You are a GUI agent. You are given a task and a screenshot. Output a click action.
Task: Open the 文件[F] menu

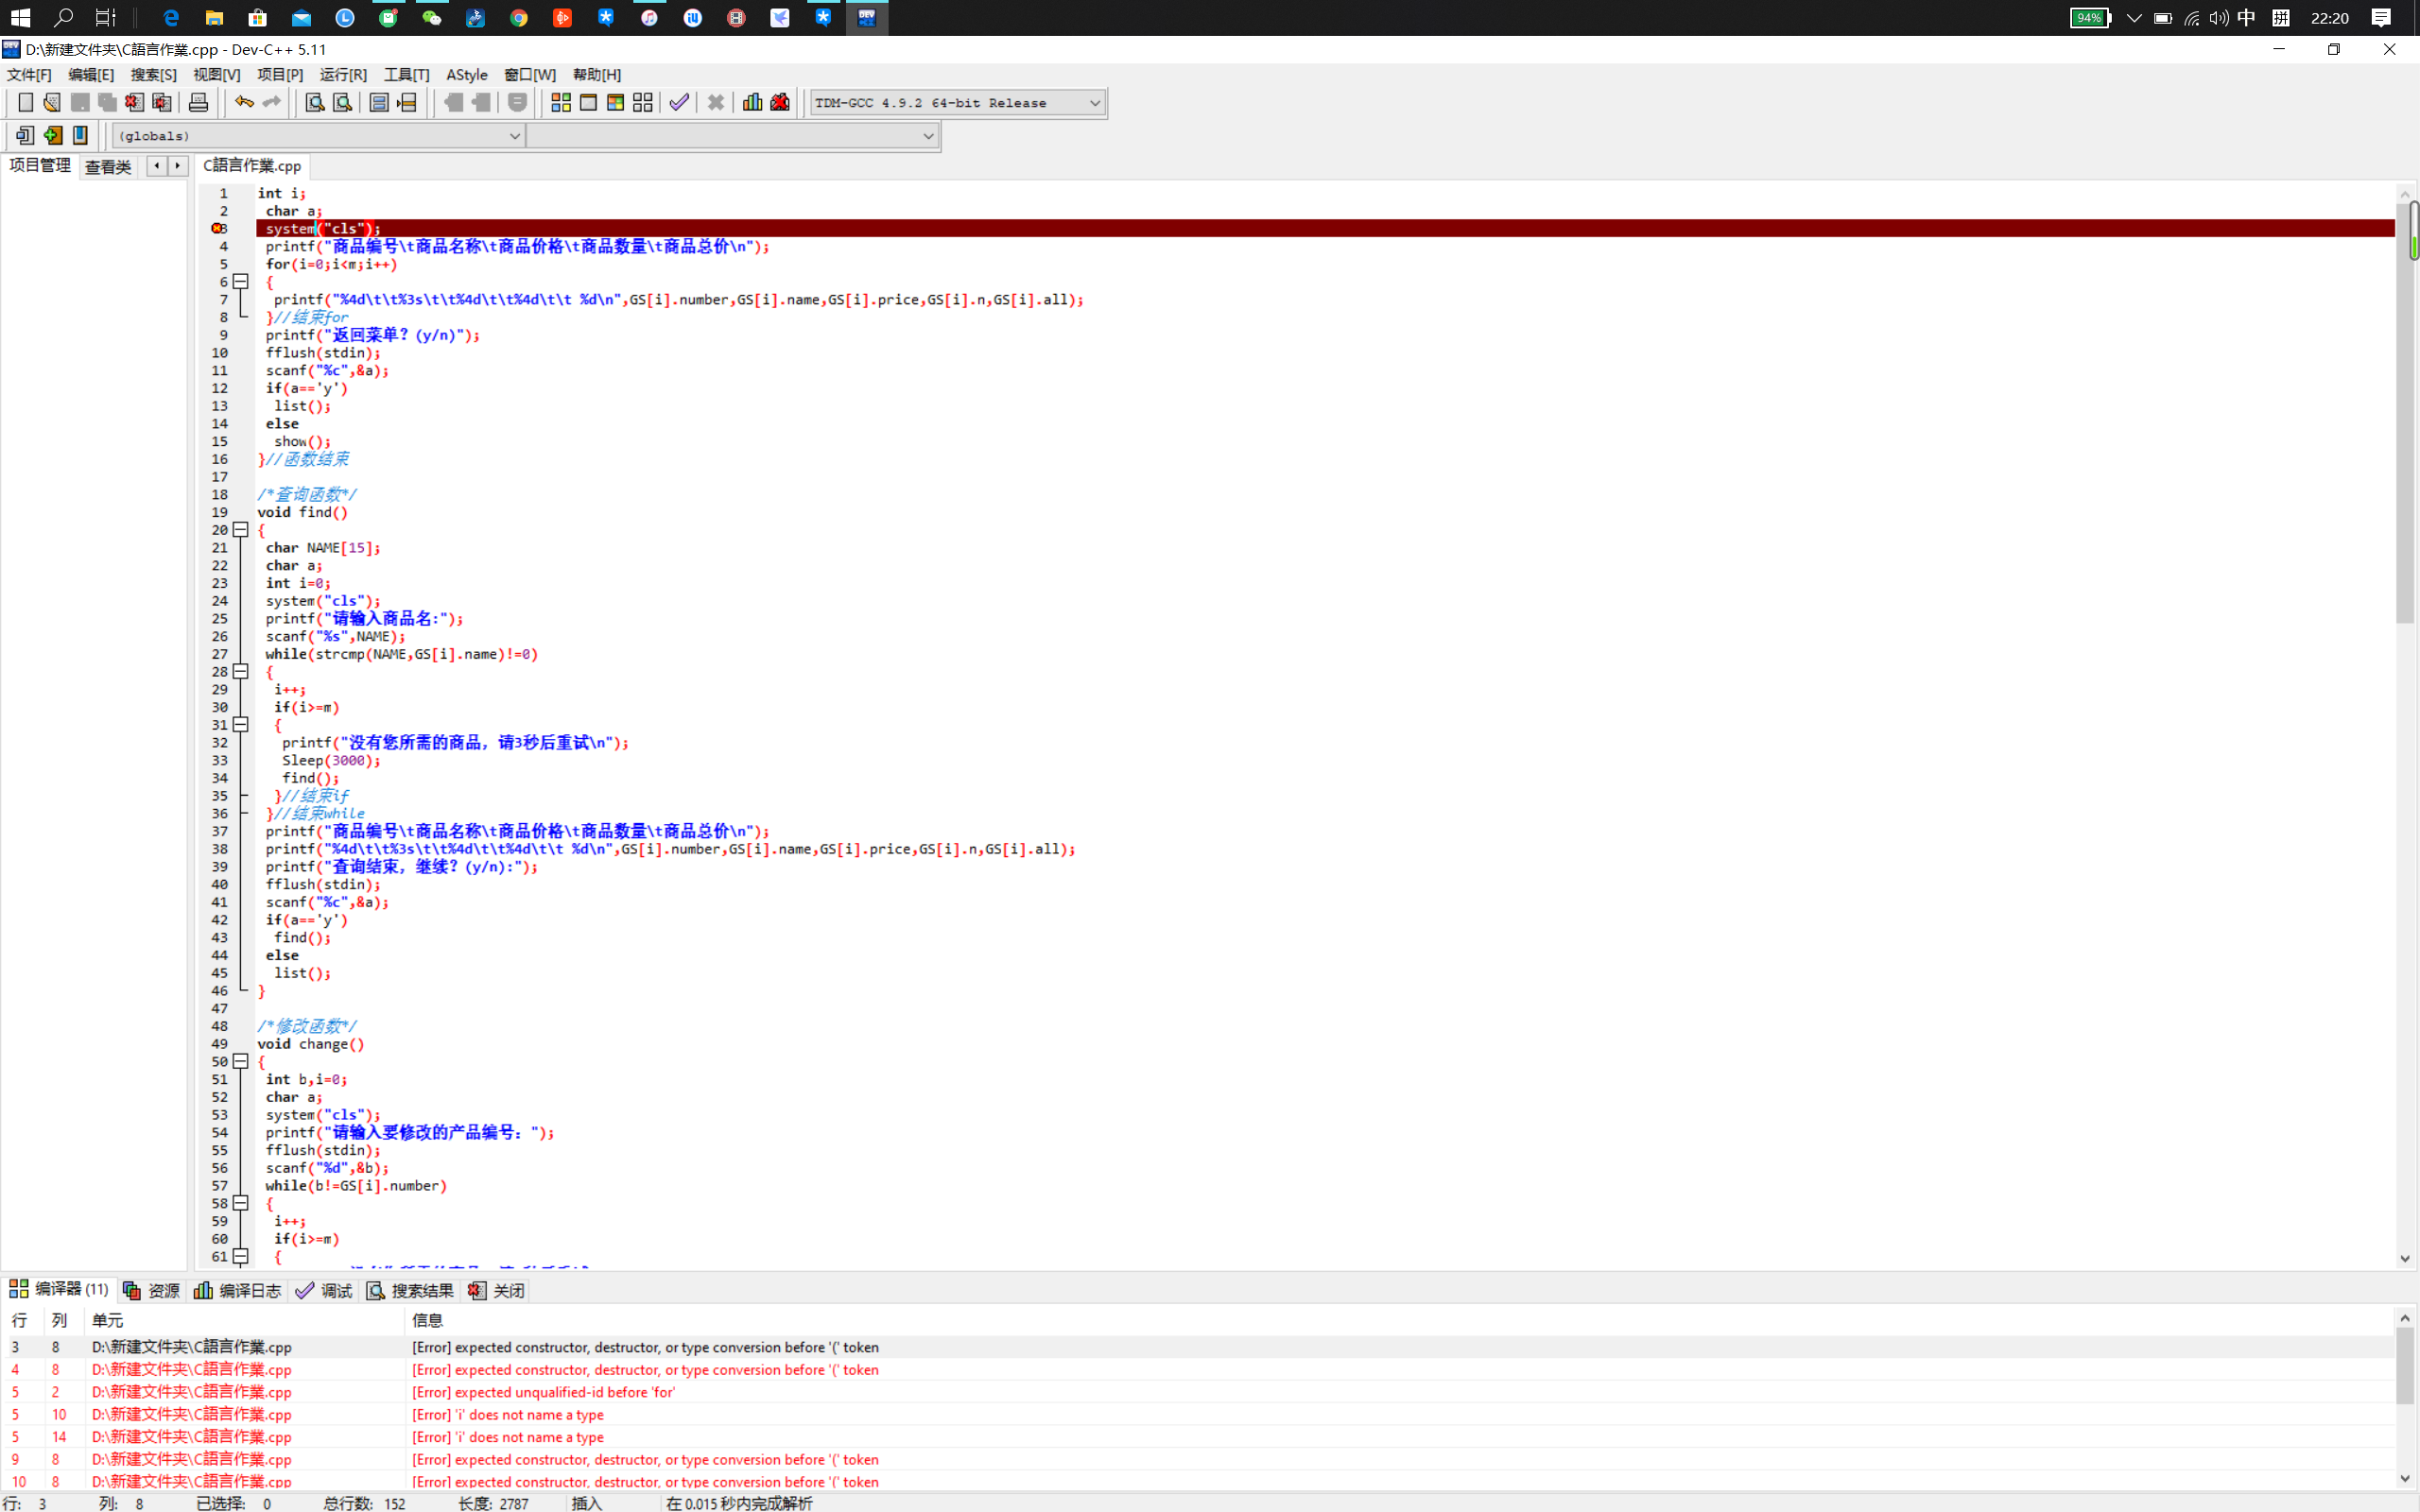tap(29, 75)
